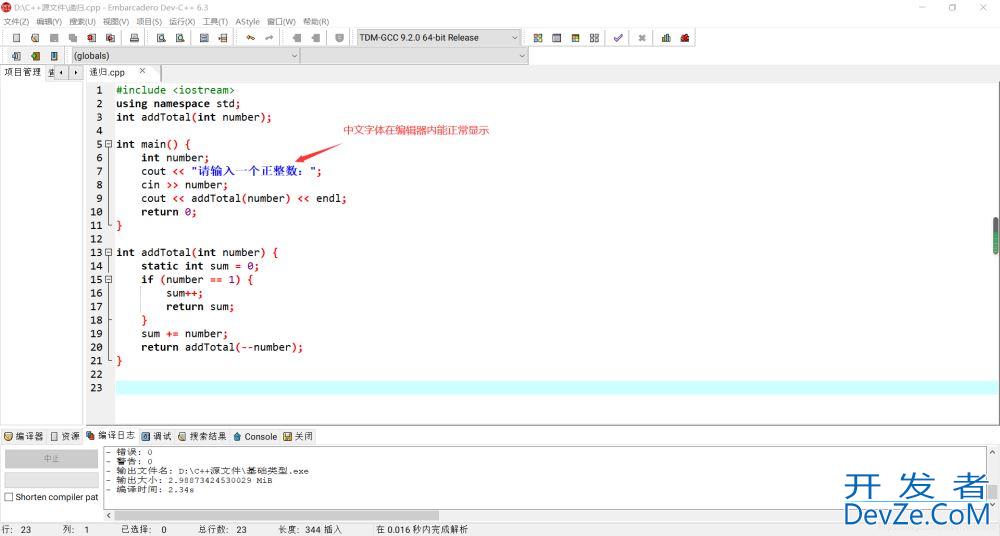Click the Compile and Run toolbar icon

point(575,38)
